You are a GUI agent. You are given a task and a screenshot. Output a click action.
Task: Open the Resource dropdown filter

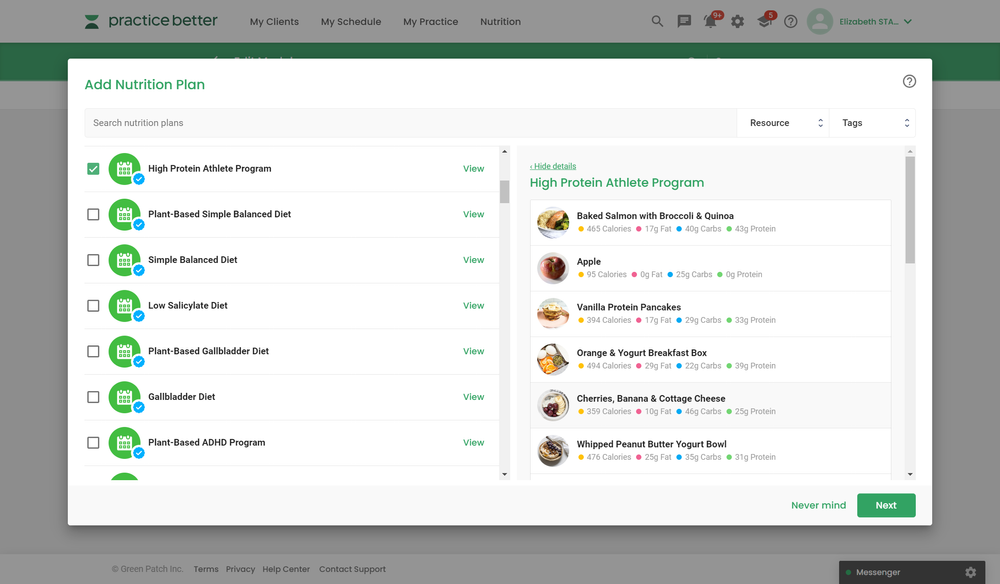[x=784, y=122]
